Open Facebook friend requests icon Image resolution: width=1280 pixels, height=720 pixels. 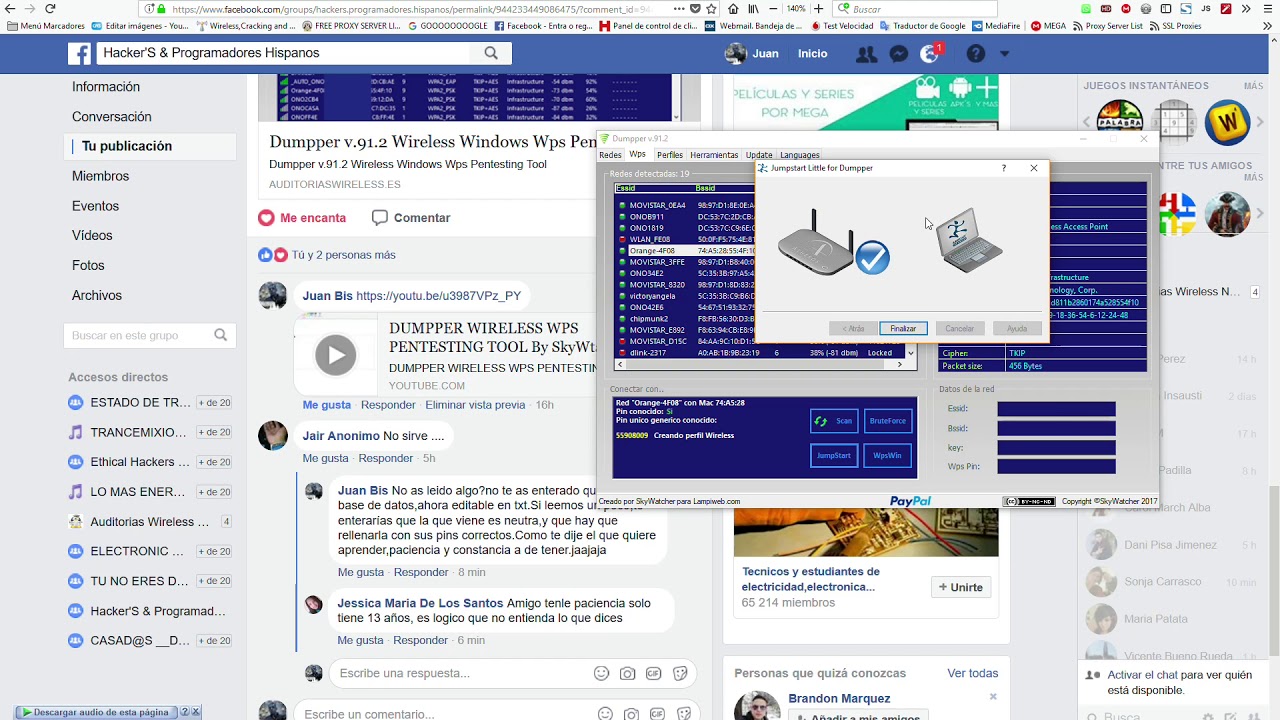[x=866, y=54]
